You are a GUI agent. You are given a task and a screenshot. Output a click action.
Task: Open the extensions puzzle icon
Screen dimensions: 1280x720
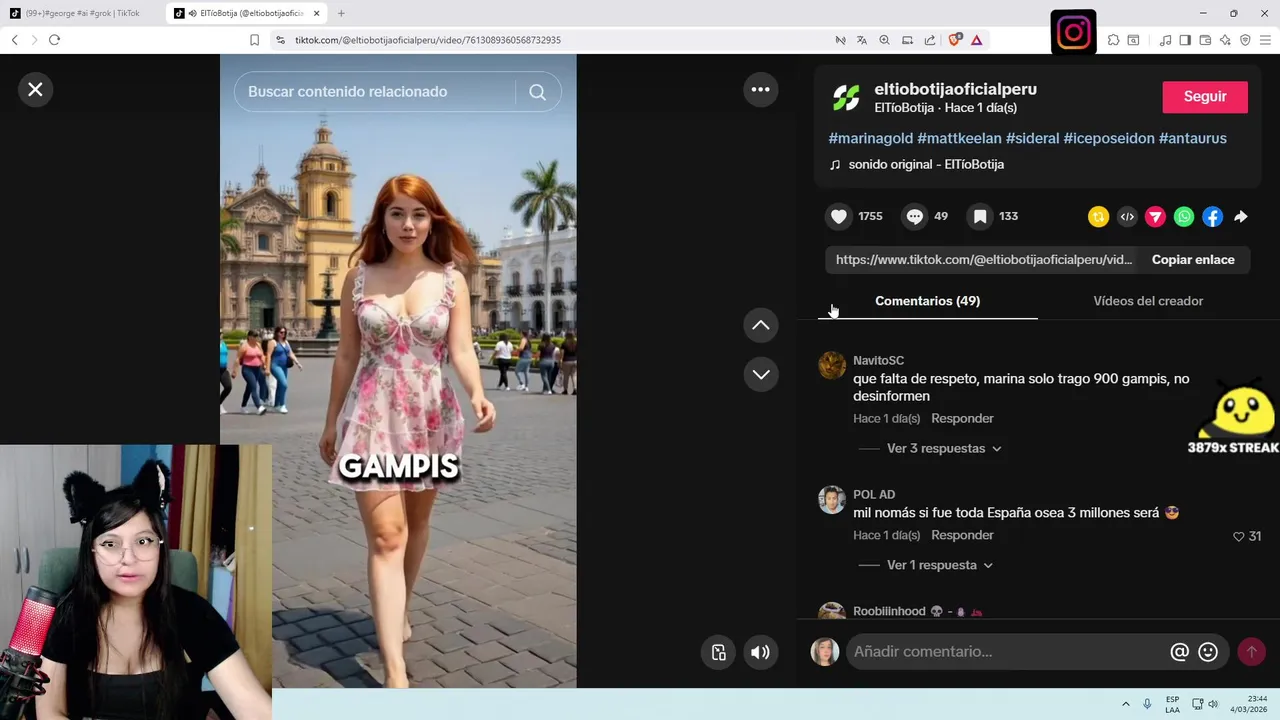click(x=1113, y=40)
